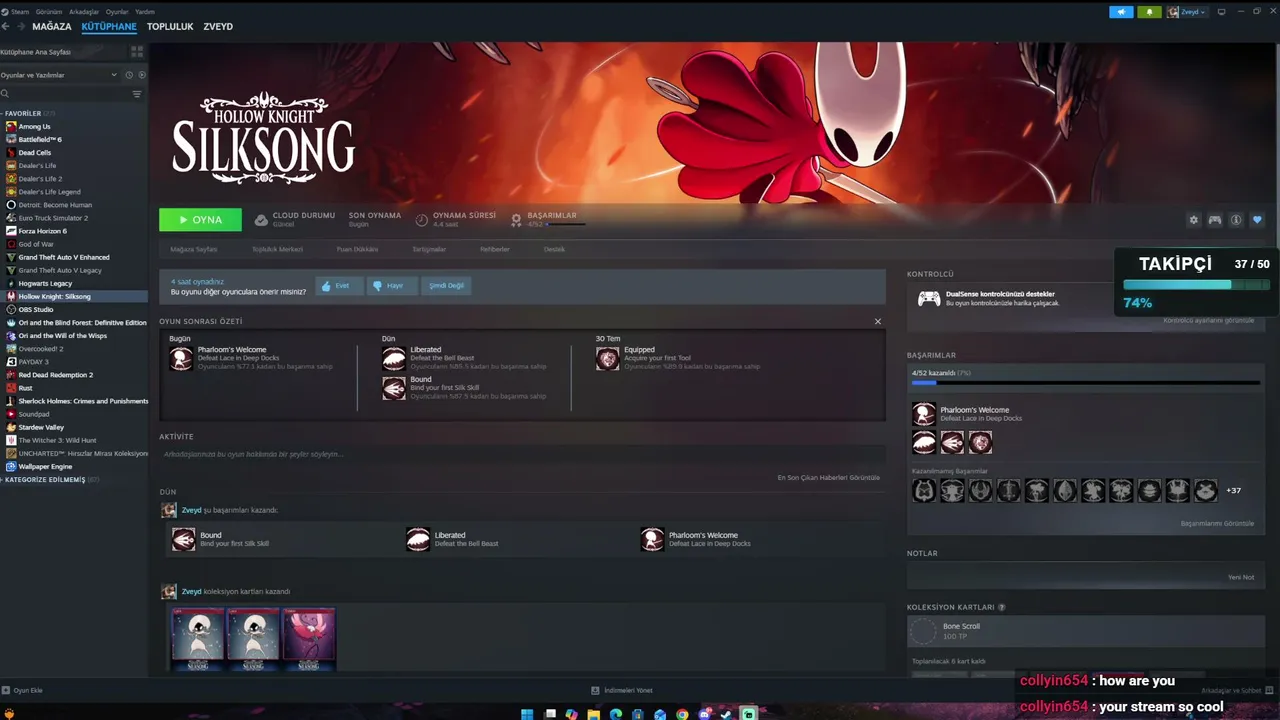Open controller configuration gamepad icon
Image resolution: width=1280 pixels, height=720 pixels.
[1215, 220]
